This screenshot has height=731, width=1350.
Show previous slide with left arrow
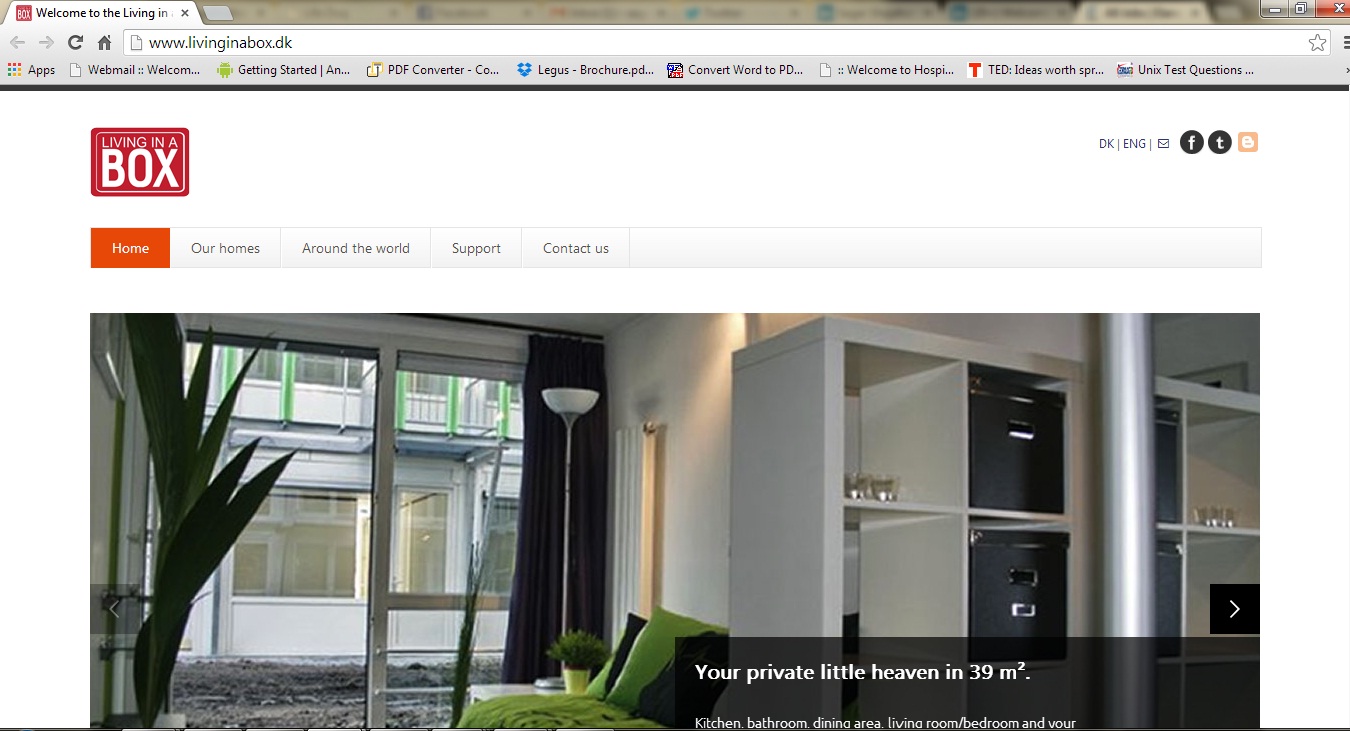point(115,609)
